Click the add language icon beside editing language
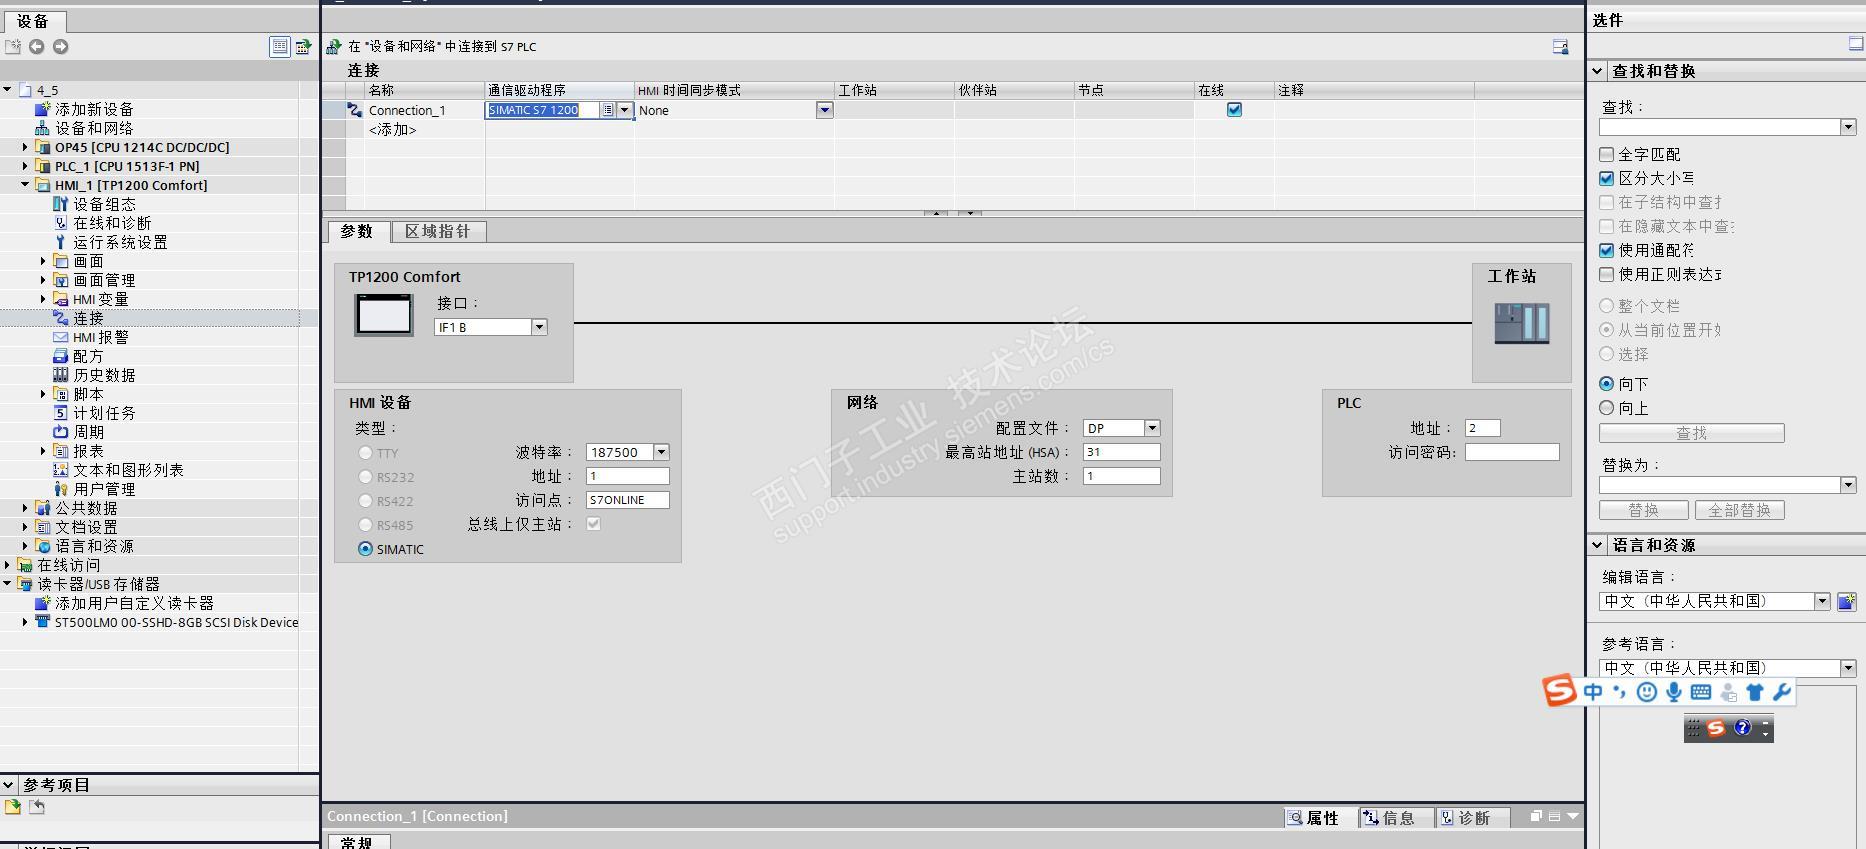This screenshot has height=849, width=1866. [1847, 601]
